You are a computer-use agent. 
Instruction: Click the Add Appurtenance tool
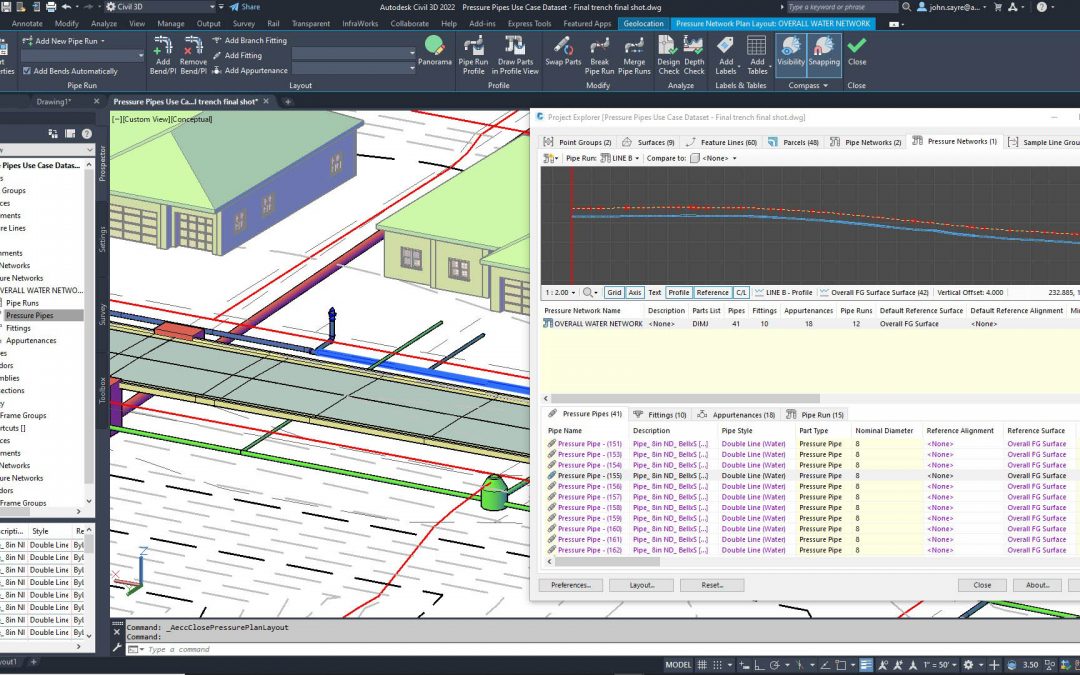249,70
